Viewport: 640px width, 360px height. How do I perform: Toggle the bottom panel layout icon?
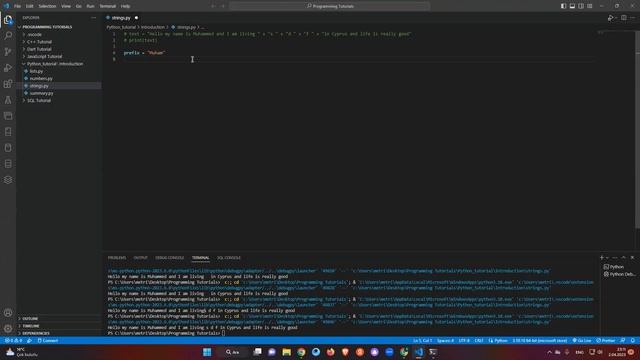point(572,6)
